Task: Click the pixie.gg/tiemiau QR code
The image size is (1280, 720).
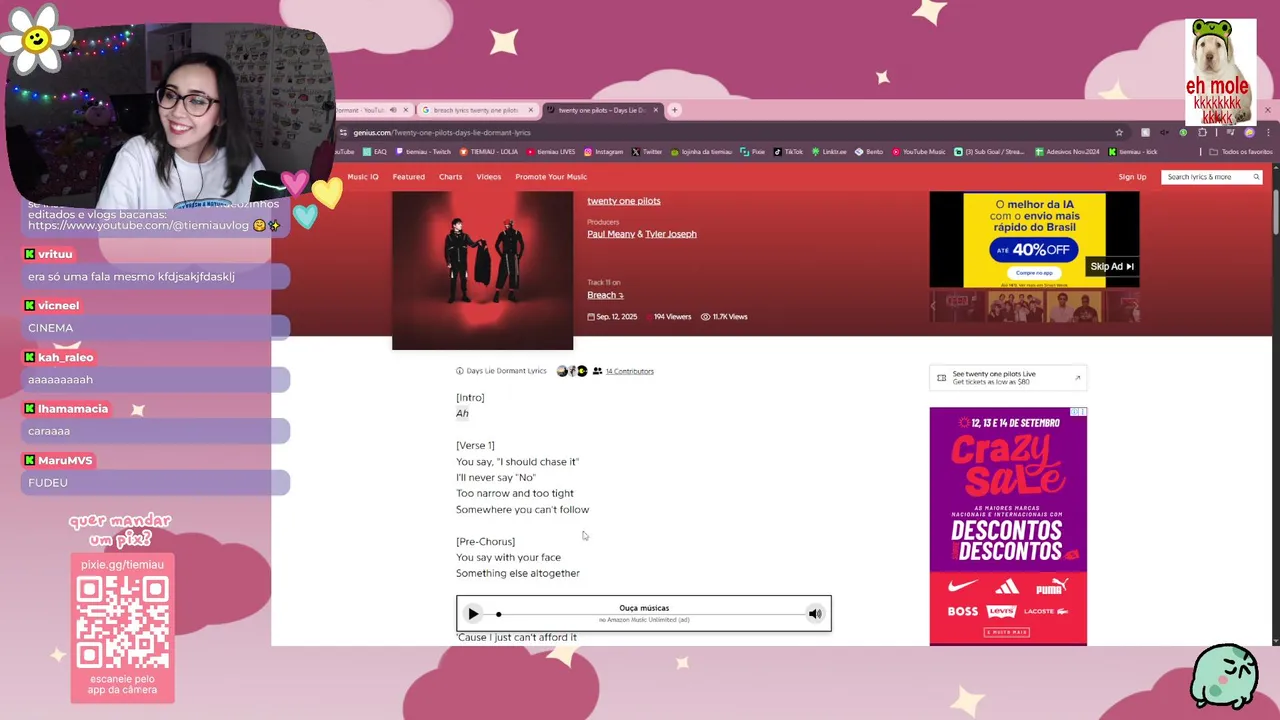Action: (122, 623)
